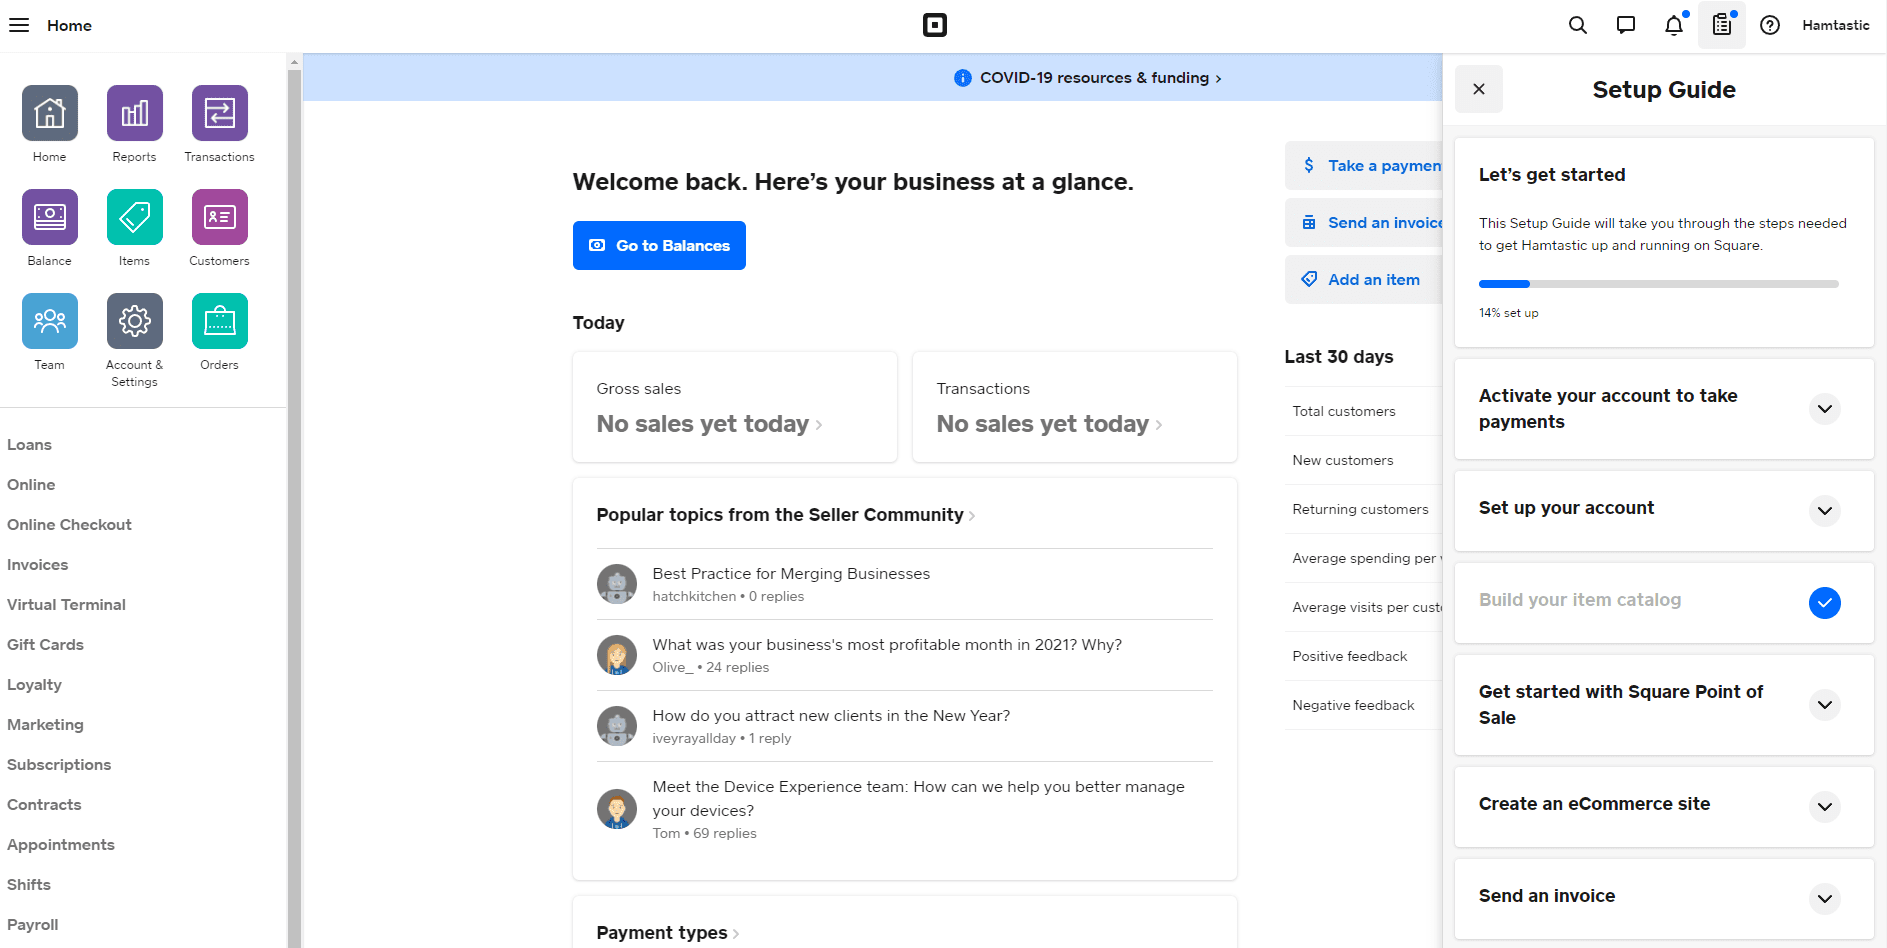Click the Items tag icon
1887x948 pixels.
134,219
